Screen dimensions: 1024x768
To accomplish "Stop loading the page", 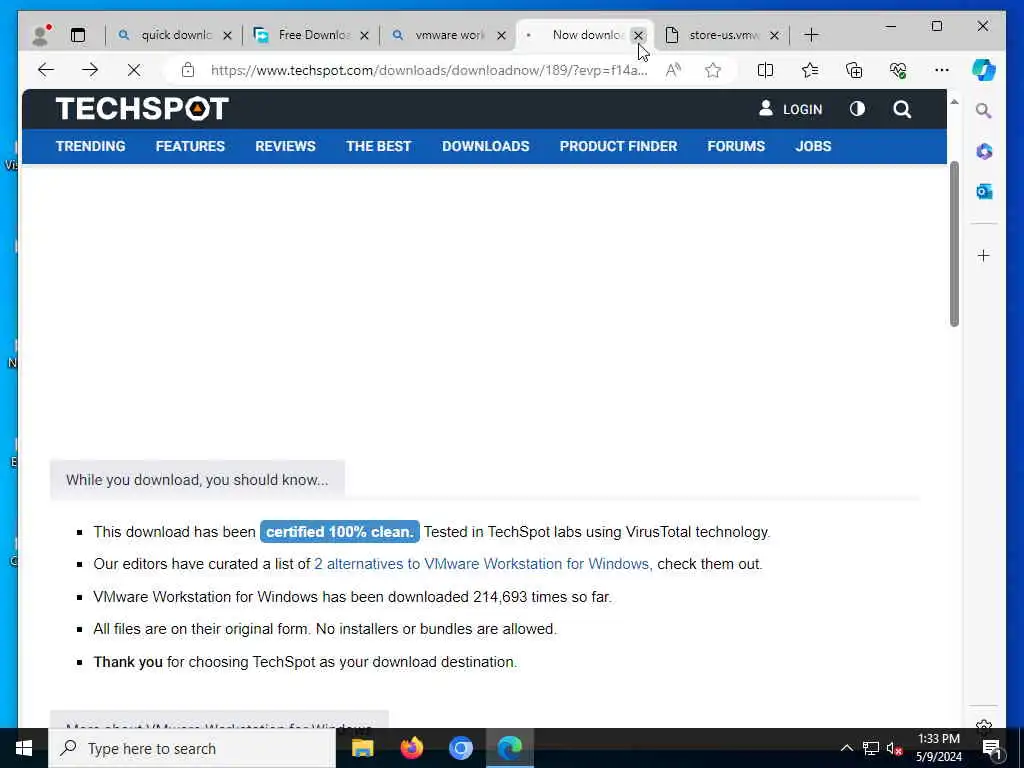I will point(134,70).
